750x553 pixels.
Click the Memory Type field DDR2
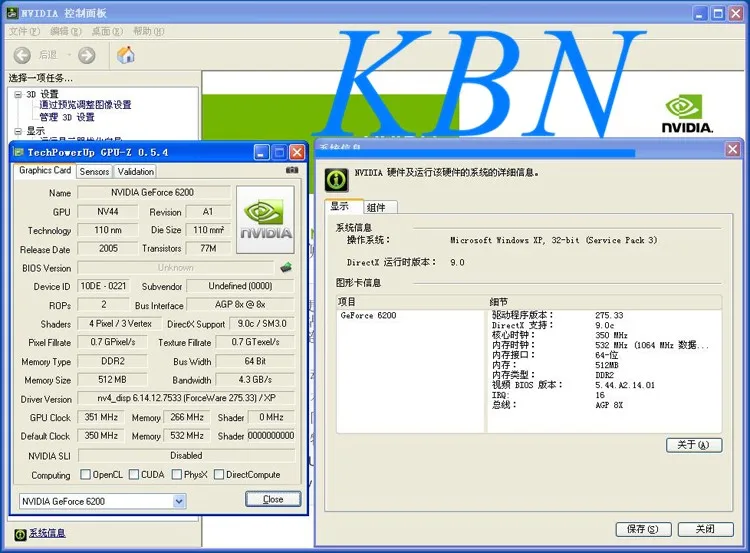tap(112, 361)
